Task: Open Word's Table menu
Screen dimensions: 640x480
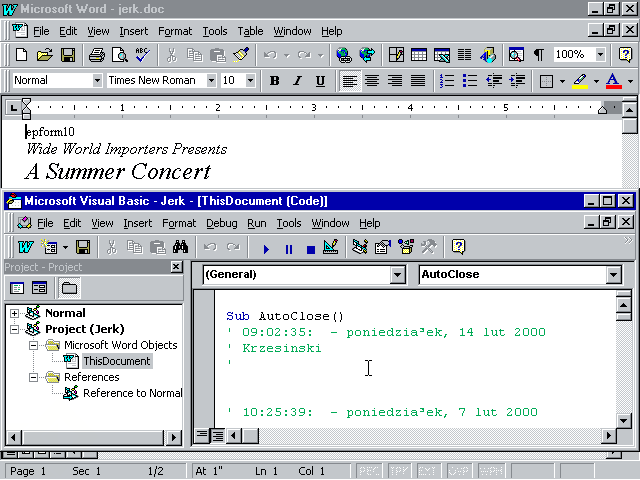Action: (x=250, y=31)
